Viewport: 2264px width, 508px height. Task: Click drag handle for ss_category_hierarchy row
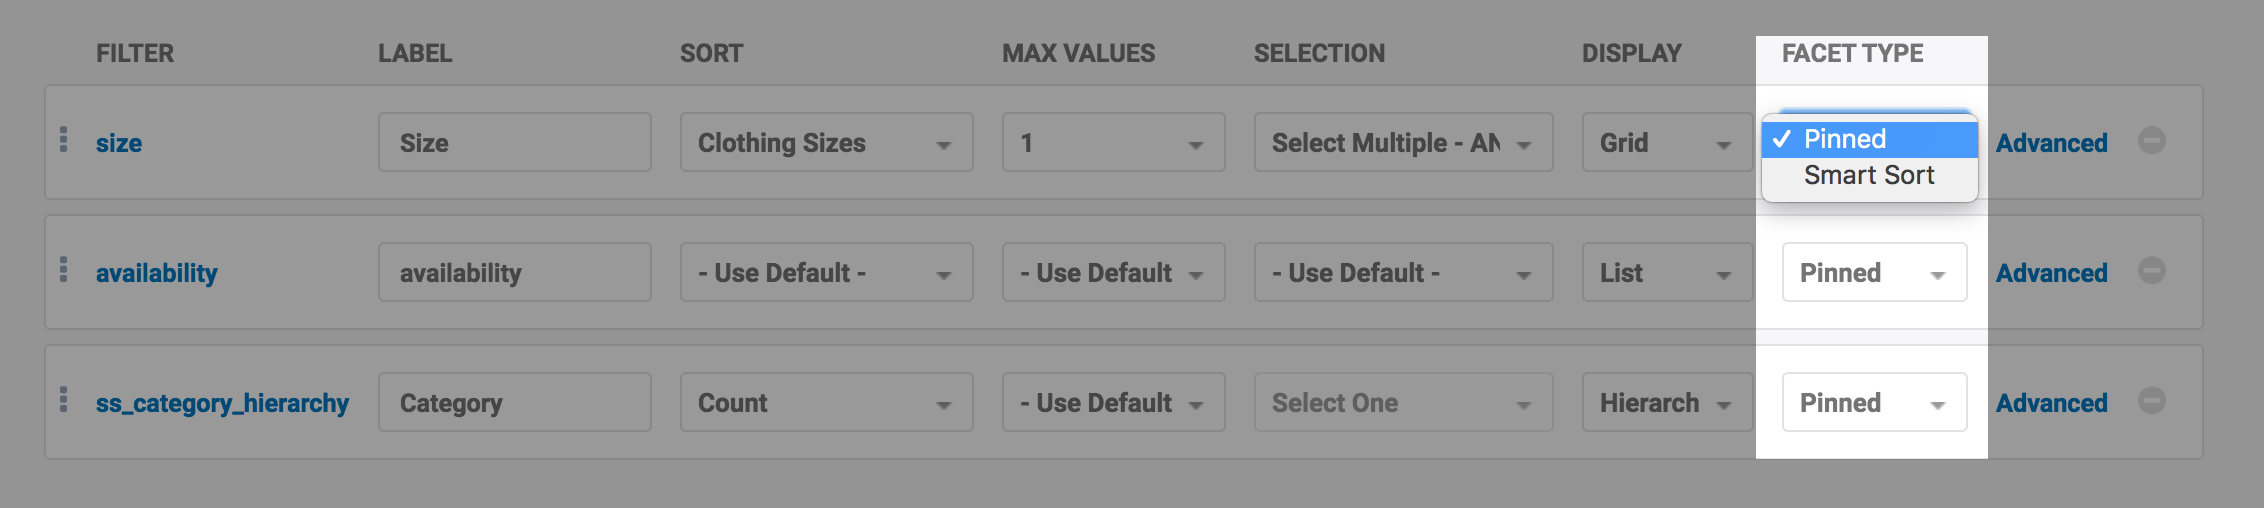pyautogui.click(x=64, y=400)
